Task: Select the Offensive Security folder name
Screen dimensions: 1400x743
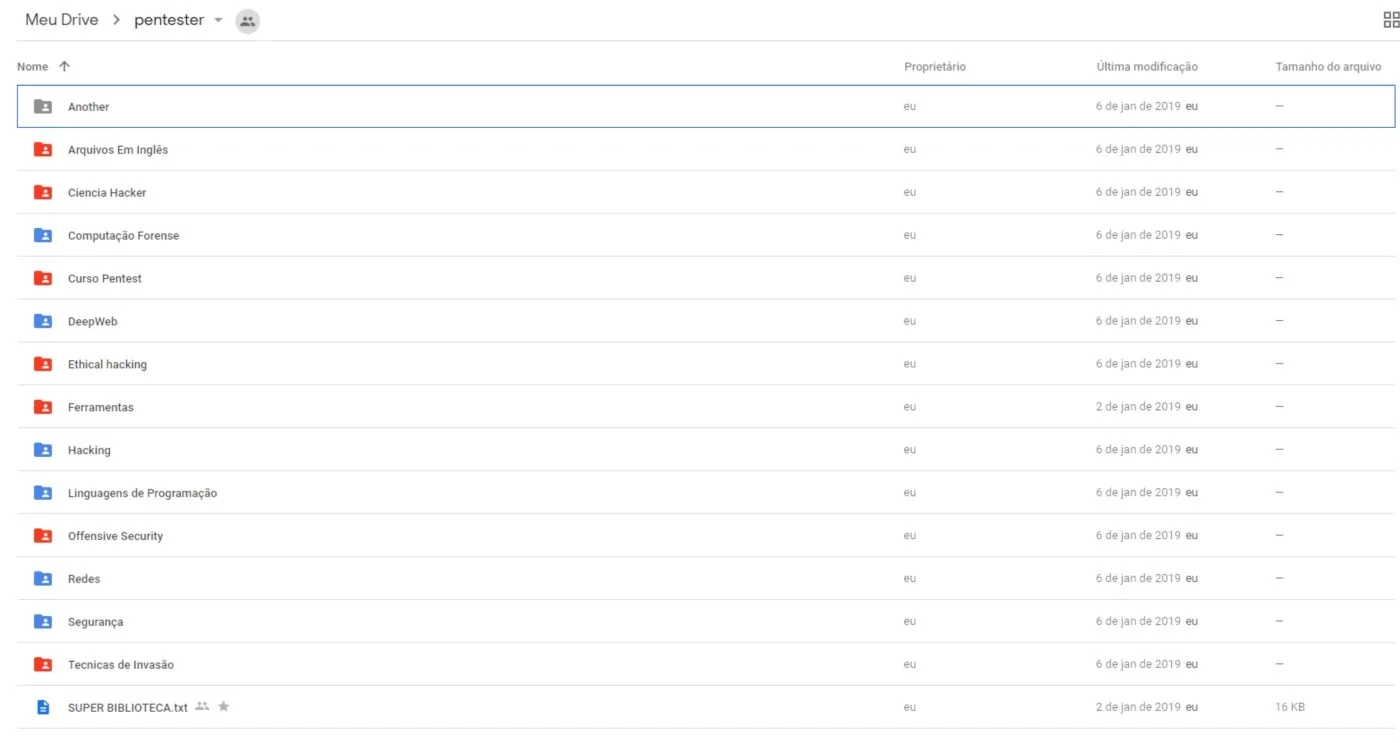Action: (115, 537)
